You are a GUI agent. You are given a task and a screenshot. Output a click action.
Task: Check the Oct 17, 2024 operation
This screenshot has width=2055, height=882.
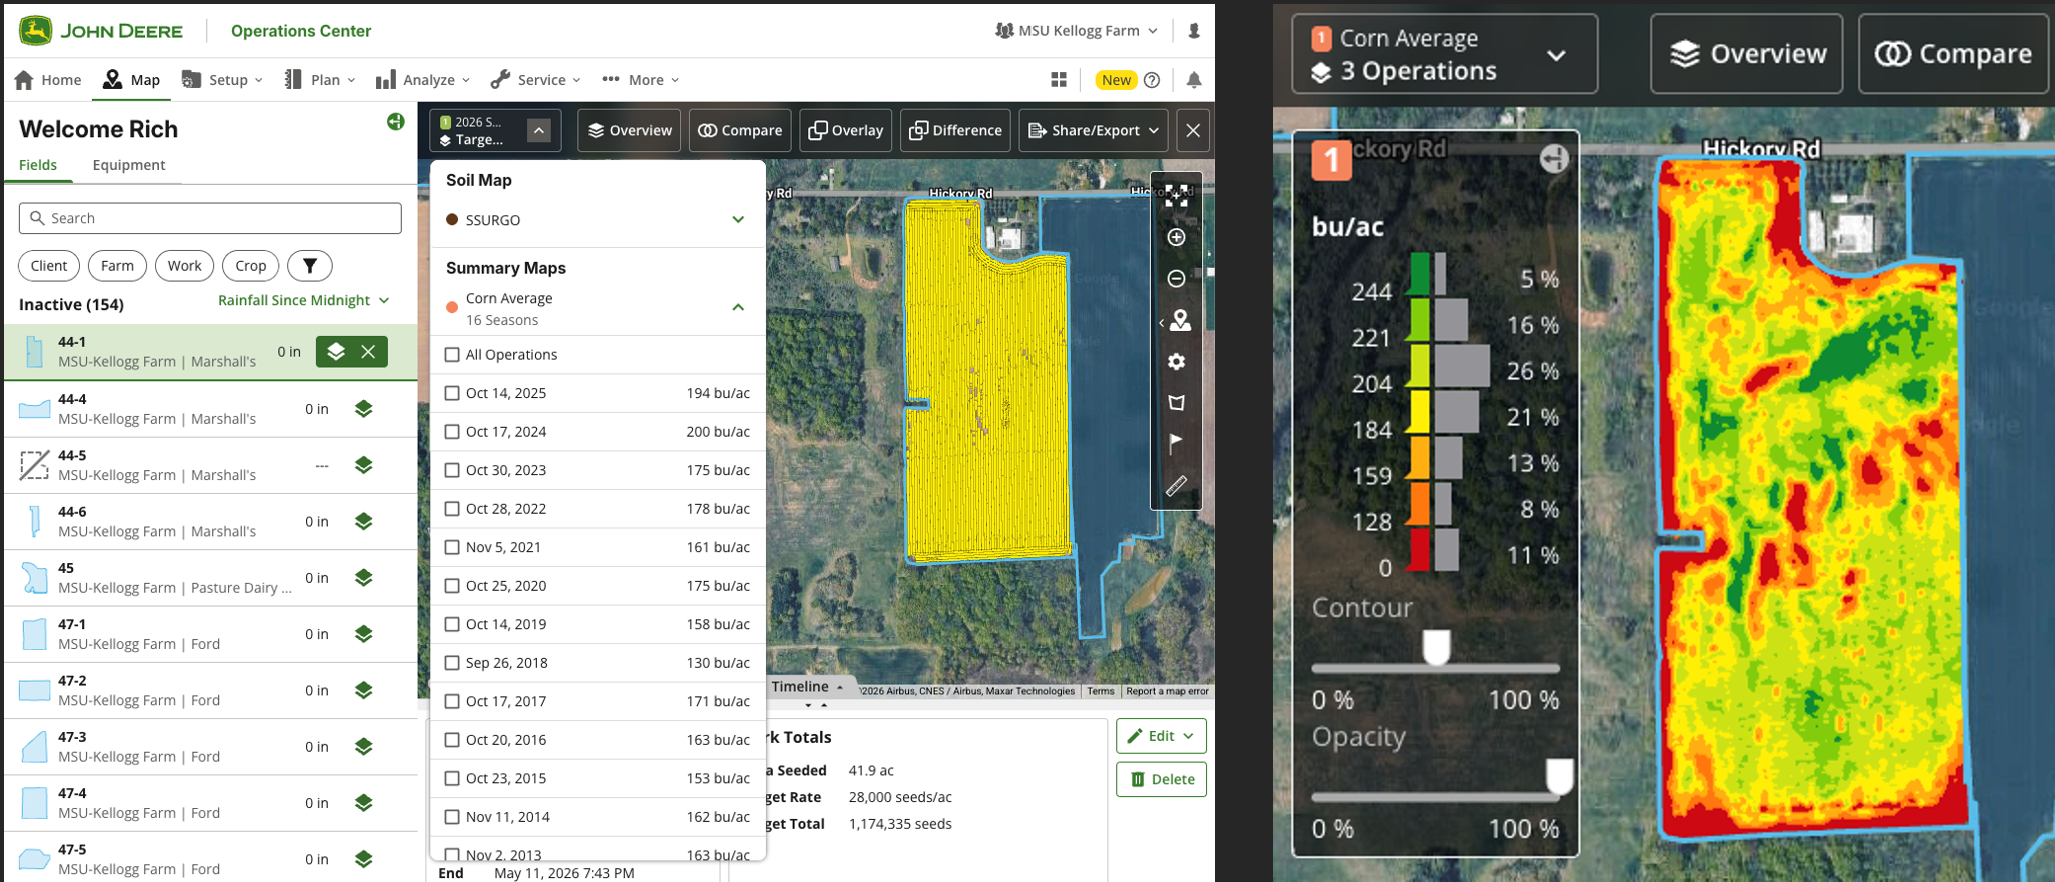click(x=452, y=432)
